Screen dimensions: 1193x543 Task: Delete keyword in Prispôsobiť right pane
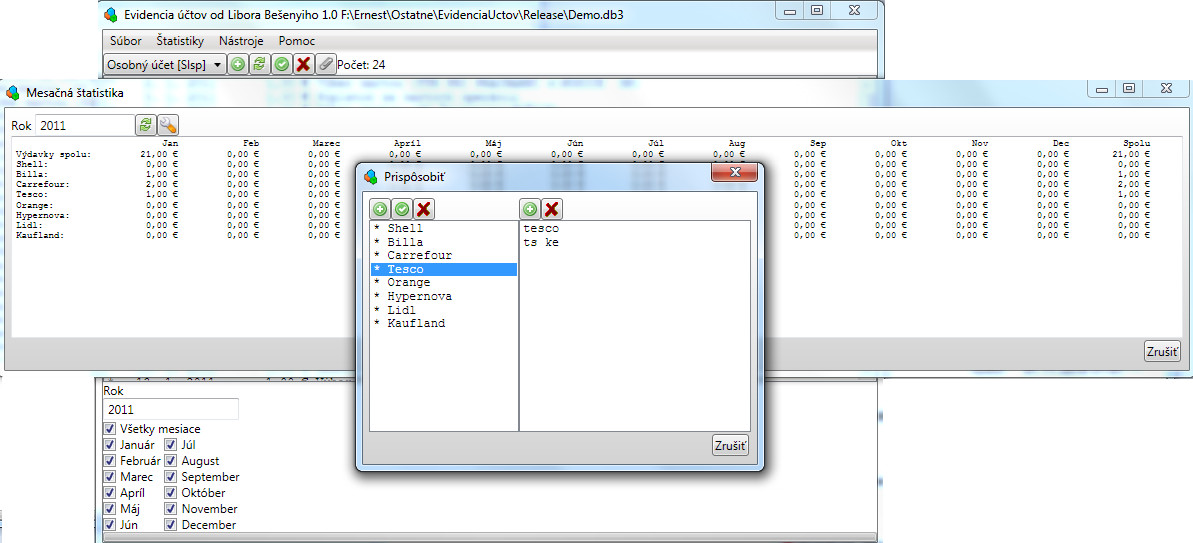(x=552, y=209)
